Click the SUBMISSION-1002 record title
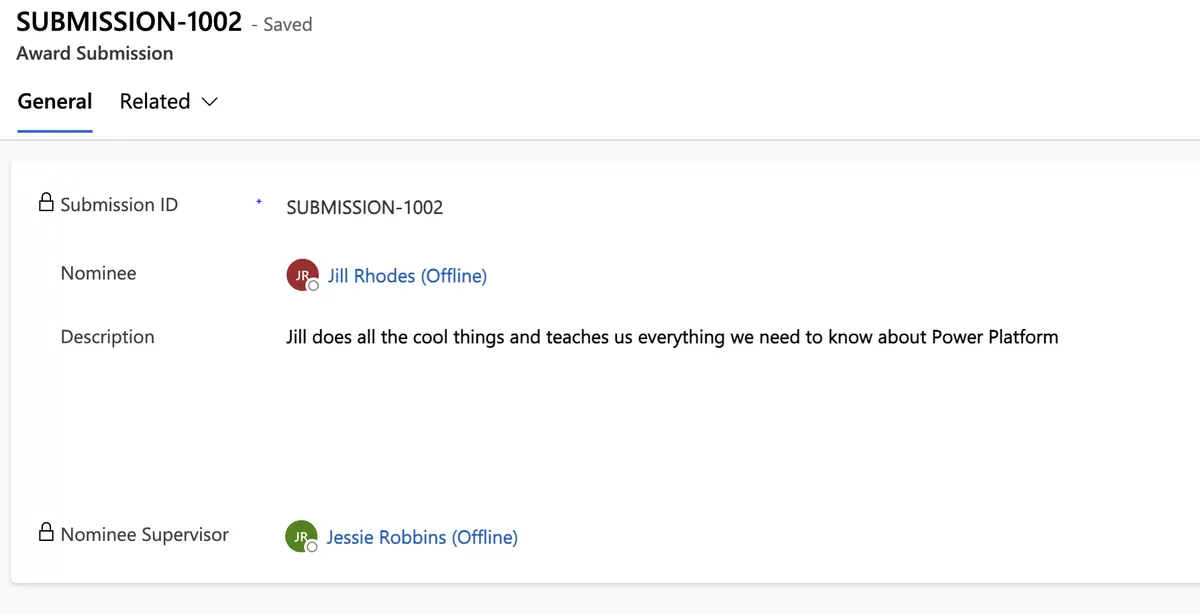Screen dimensions: 1200x614 pyautogui.click(x=129, y=22)
